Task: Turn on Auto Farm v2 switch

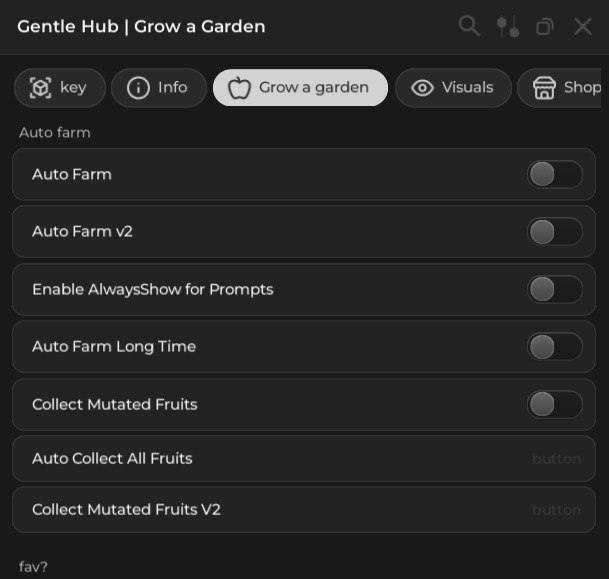Action: click(x=555, y=232)
